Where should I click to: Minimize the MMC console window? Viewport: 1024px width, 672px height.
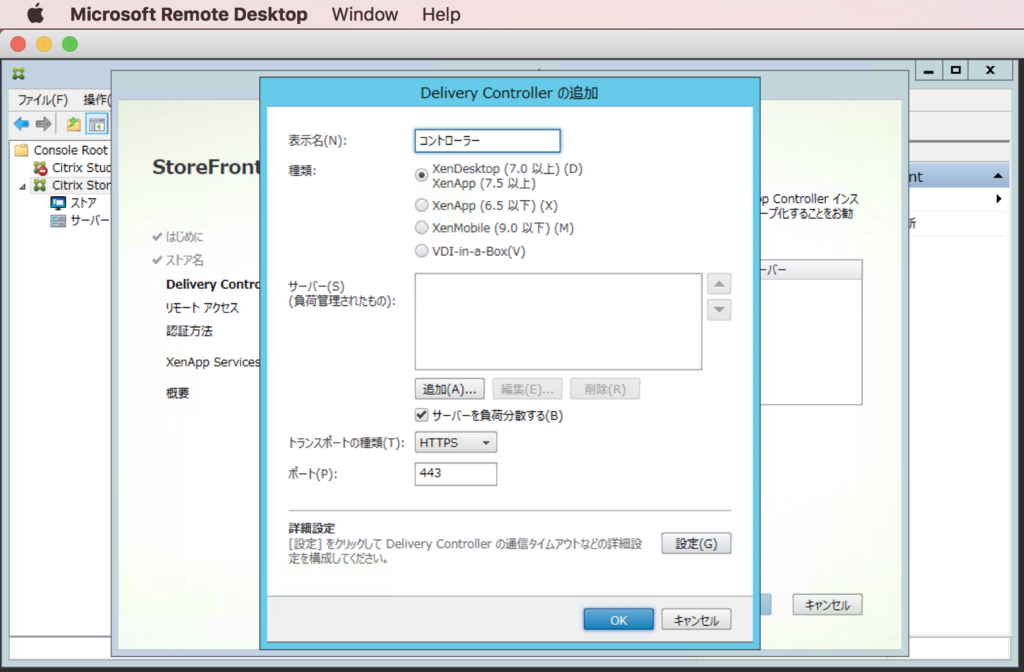(x=929, y=71)
